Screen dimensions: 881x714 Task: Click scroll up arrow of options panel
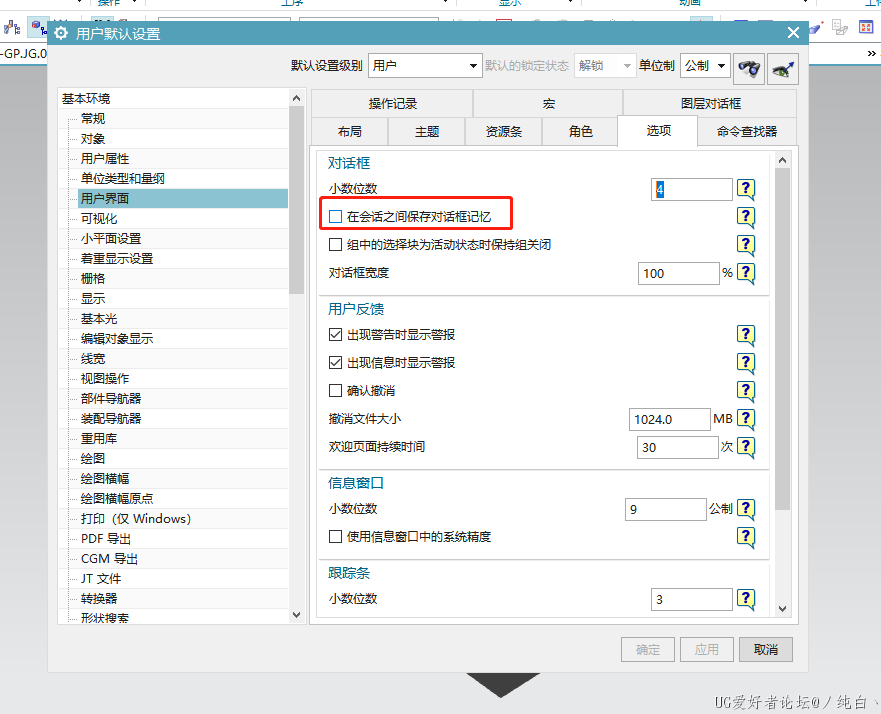click(783, 161)
